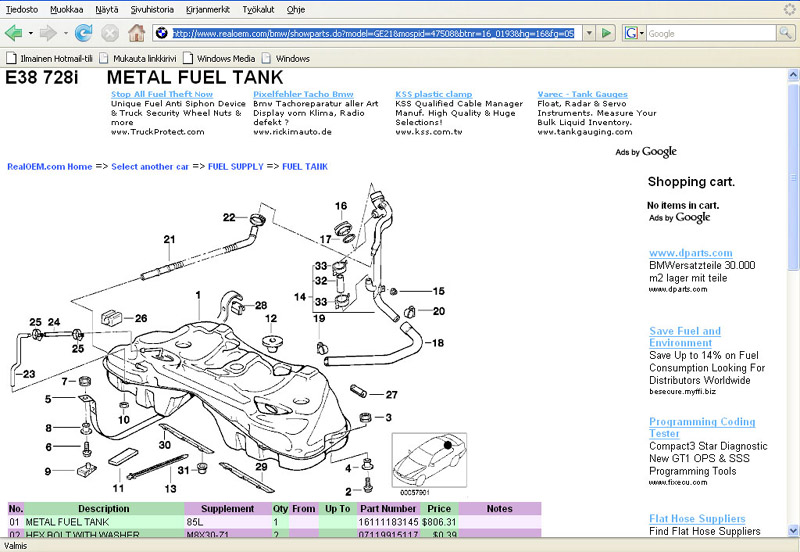Click the car location thumbnail image
This screenshot has height=552, width=800.
pos(428,461)
